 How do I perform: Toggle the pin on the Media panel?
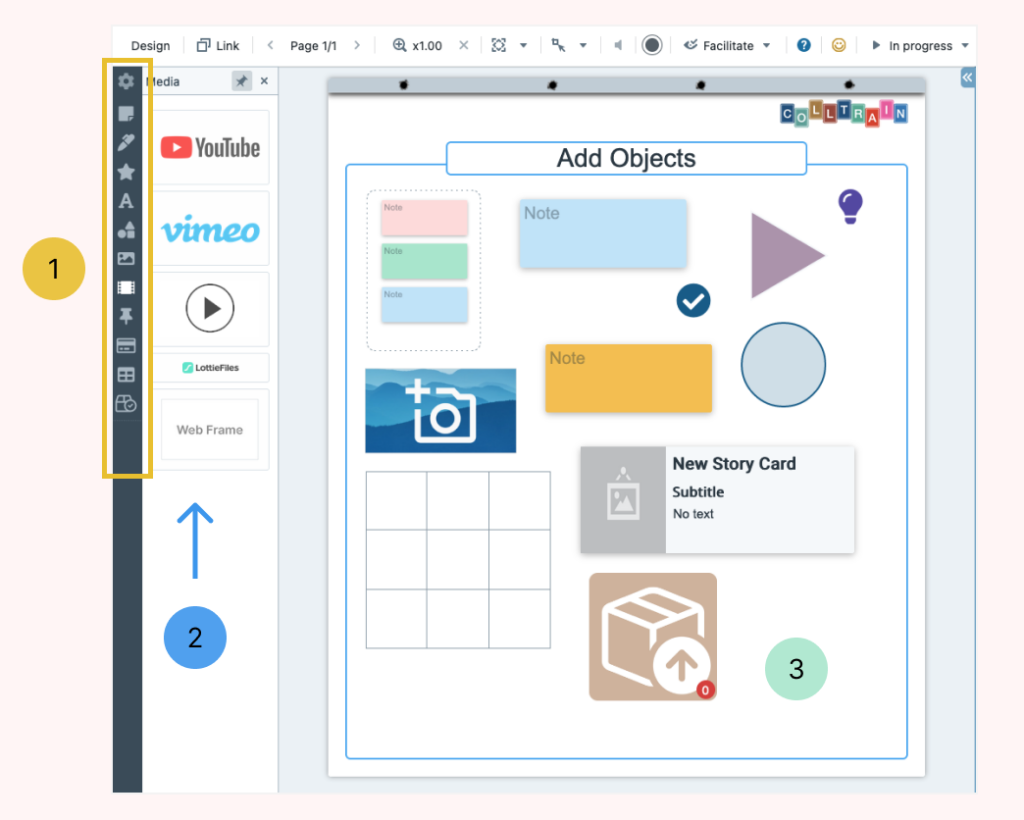point(241,81)
